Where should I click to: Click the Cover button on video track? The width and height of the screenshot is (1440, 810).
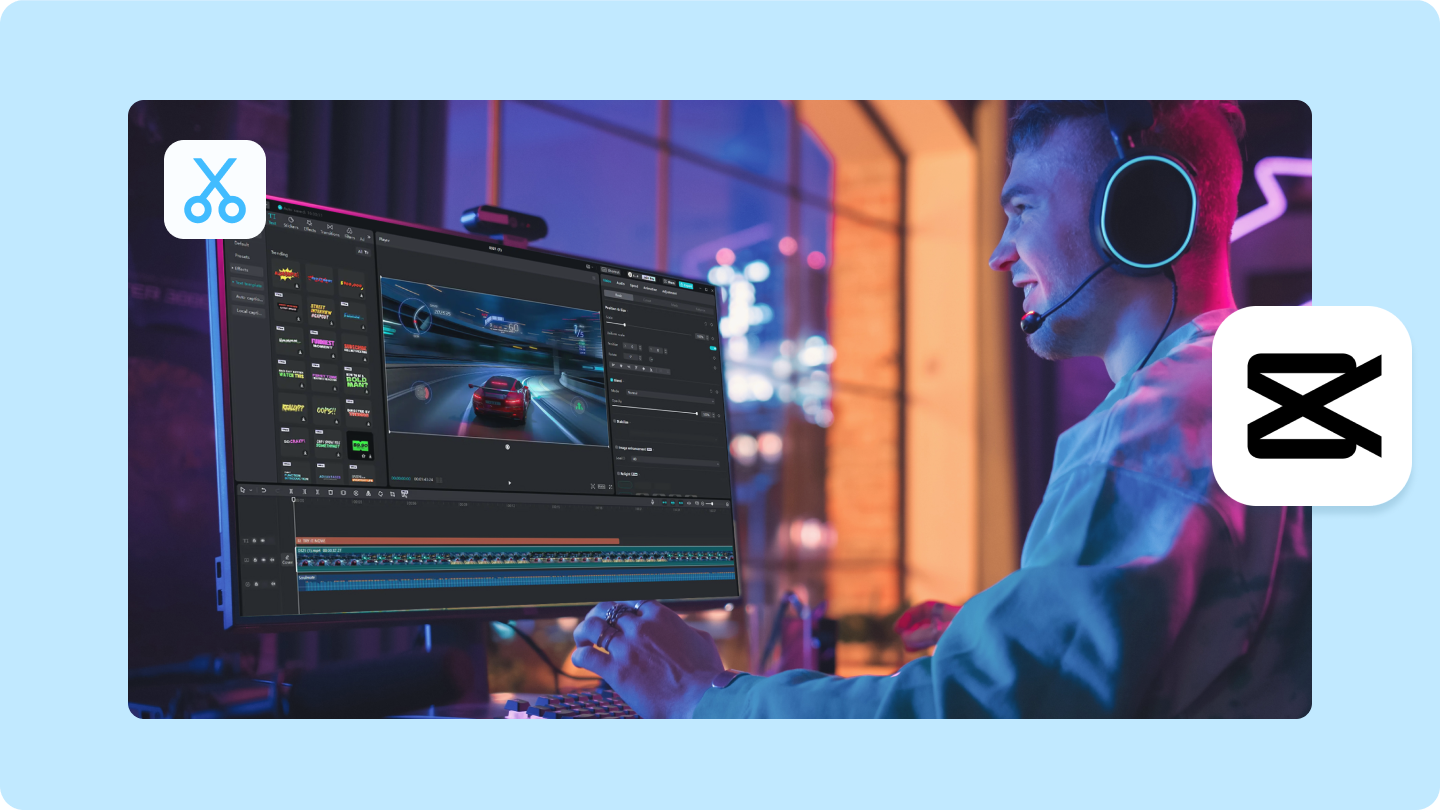pos(287,559)
